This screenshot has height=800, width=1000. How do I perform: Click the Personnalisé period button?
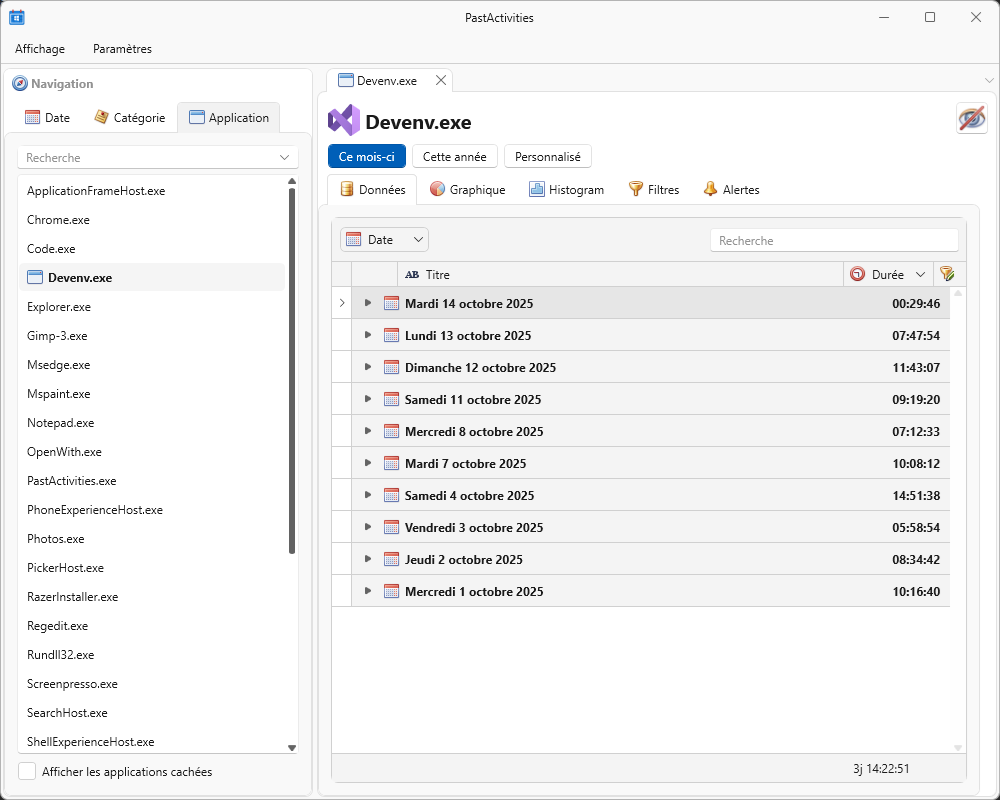click(548, 157)
